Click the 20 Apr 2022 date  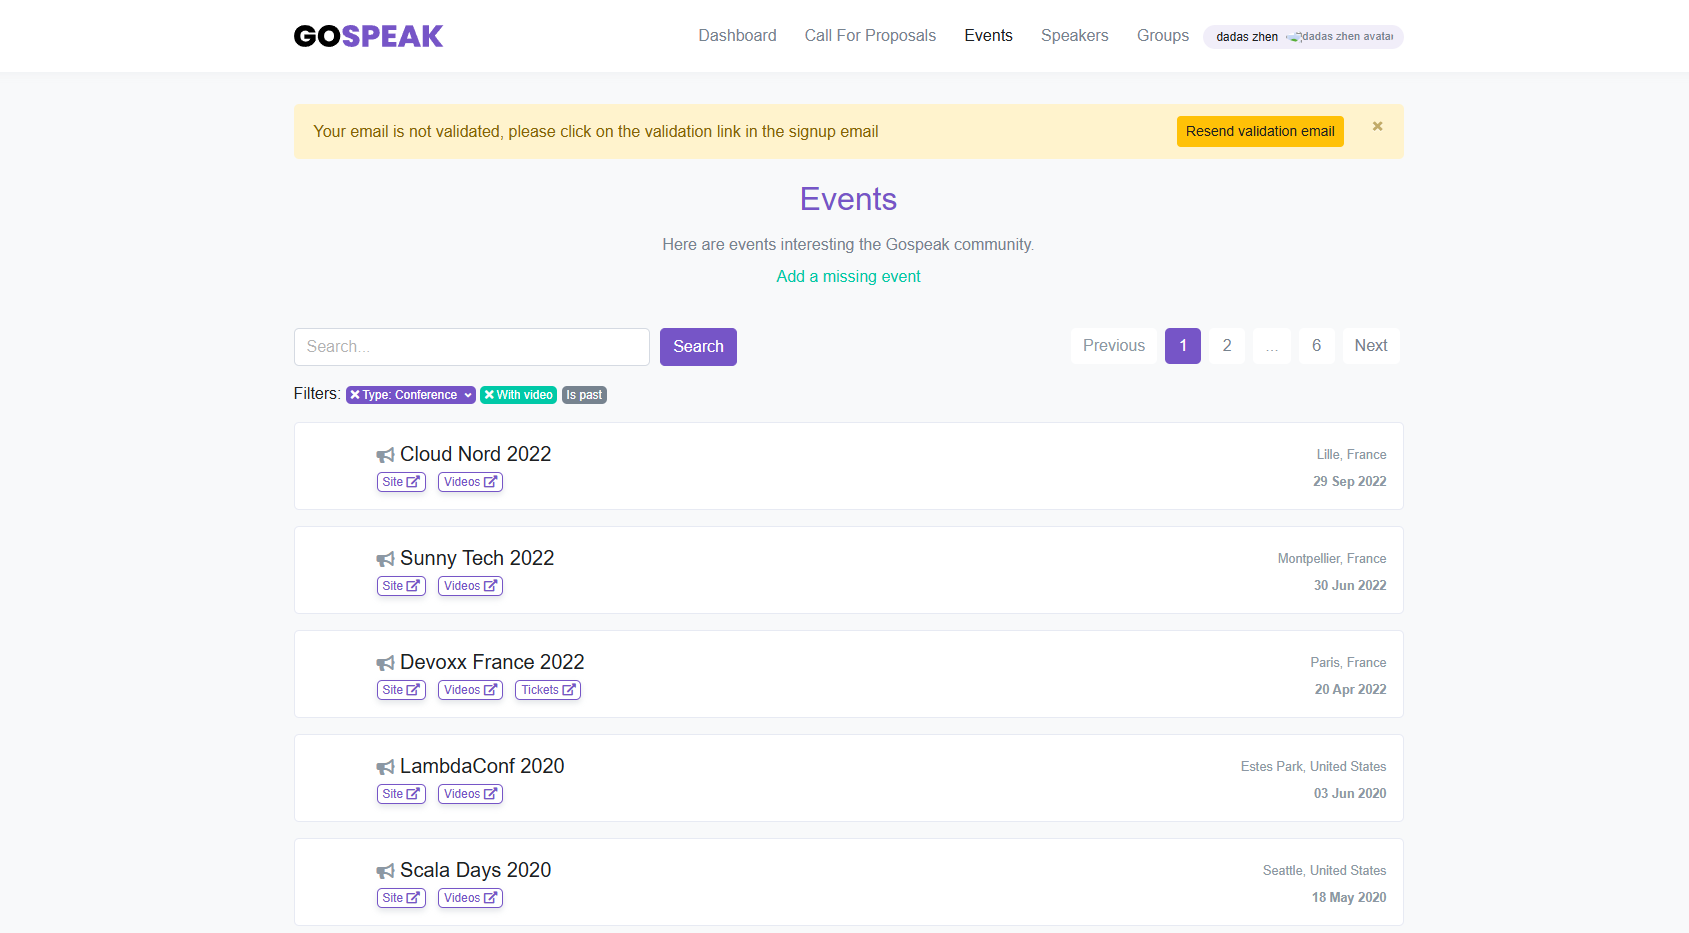click(1351, 690)
